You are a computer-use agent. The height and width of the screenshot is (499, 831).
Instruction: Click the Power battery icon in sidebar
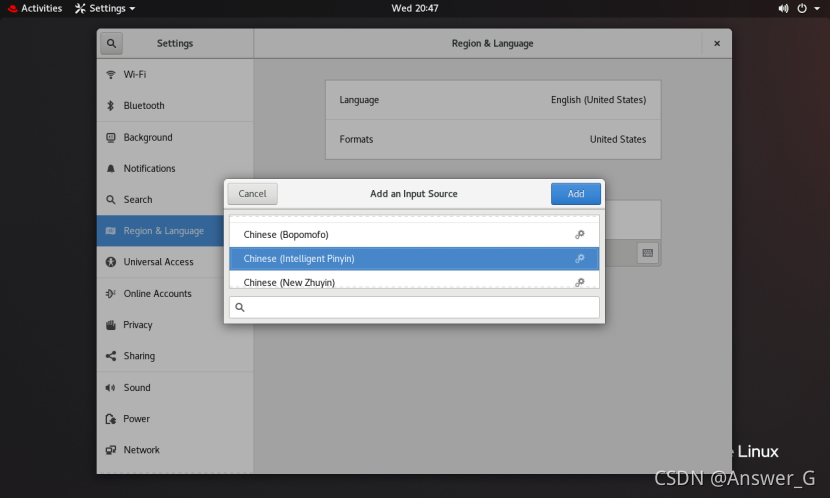coord(111,420)
